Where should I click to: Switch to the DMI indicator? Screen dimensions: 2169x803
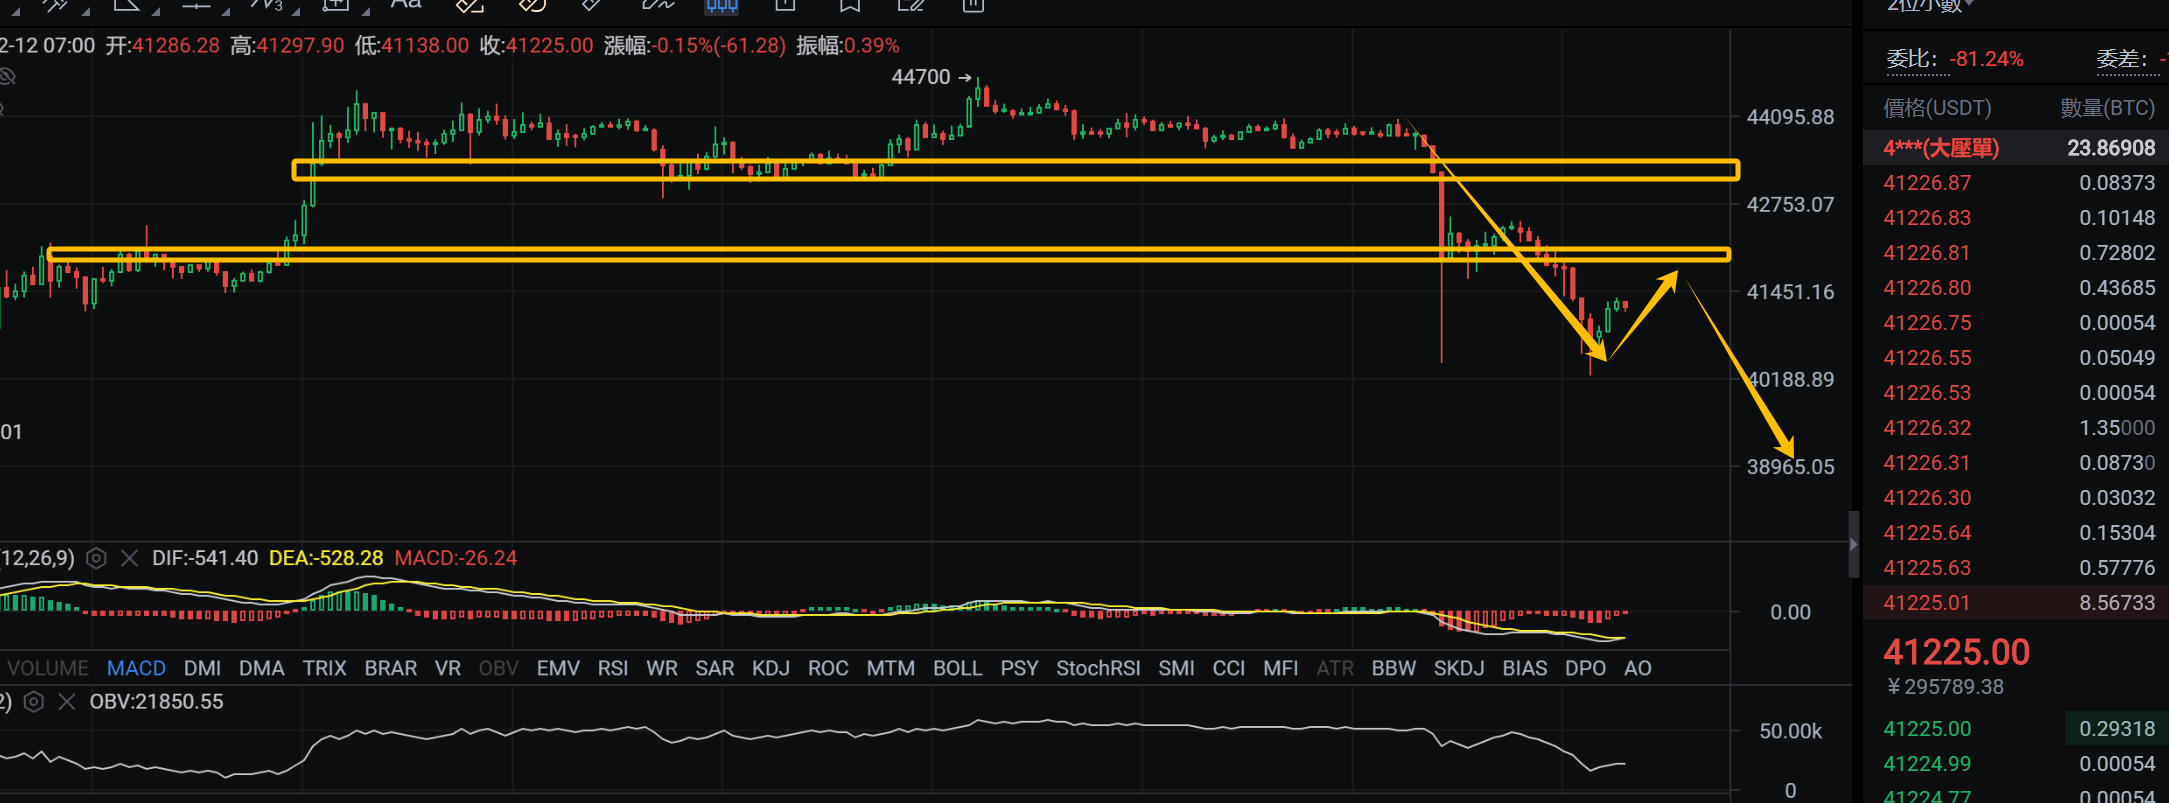[x=203, y=668]
